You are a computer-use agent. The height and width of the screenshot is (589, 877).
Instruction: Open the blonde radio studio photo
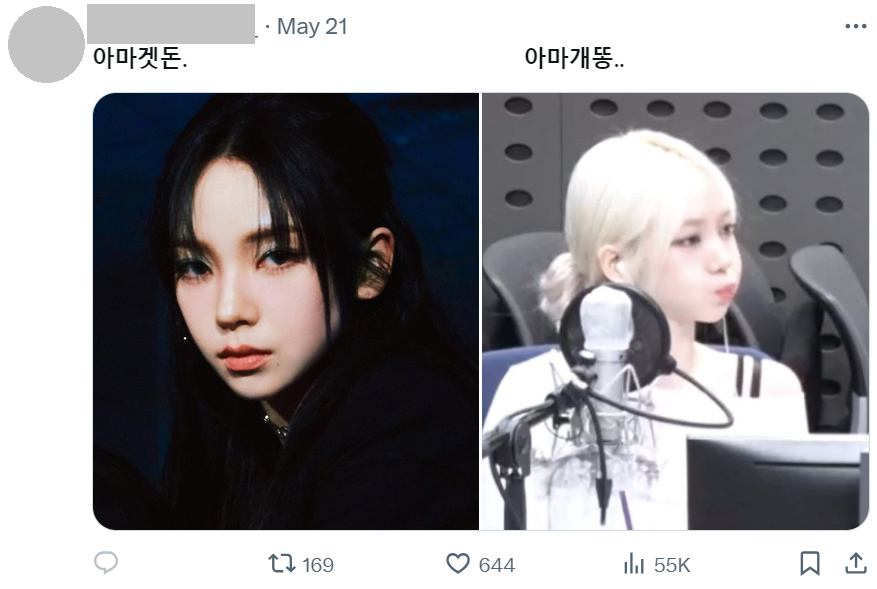pyautogui.click(x=676, y=311)
